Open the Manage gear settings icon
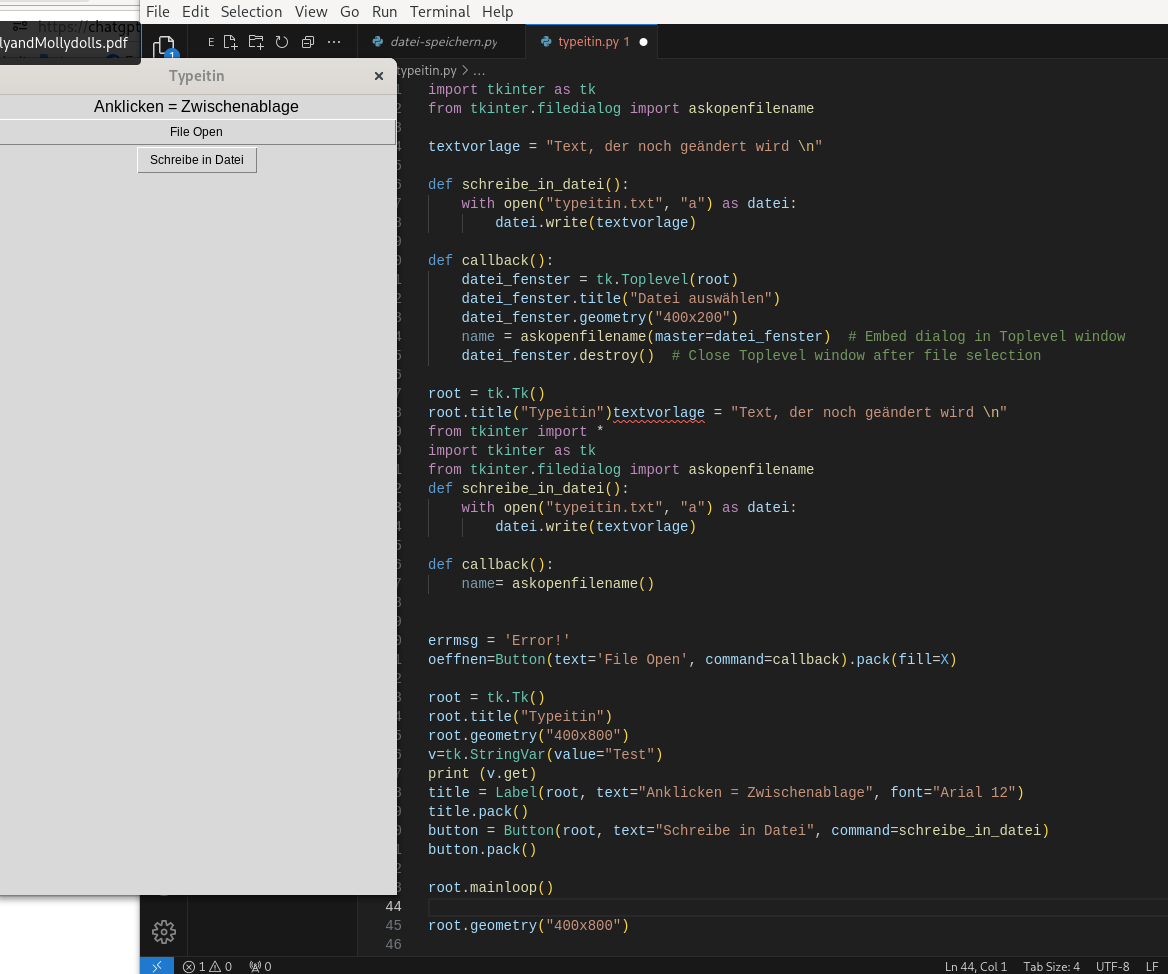Screen dimensions: 1168x974 (x=164, y=932)
